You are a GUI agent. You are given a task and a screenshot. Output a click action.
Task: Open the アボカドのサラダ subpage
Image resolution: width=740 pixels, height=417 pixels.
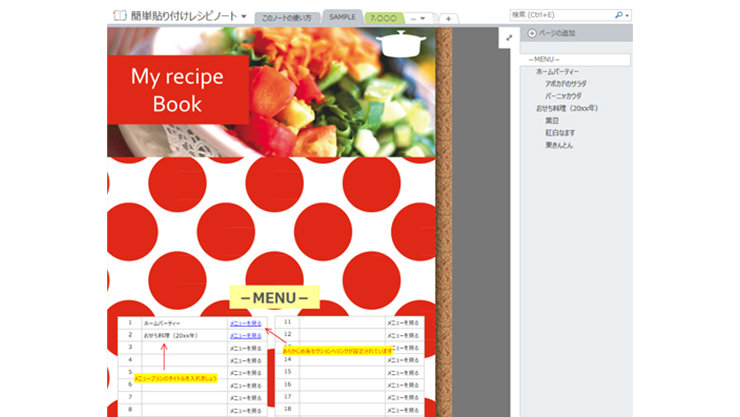tap(571, 84)
